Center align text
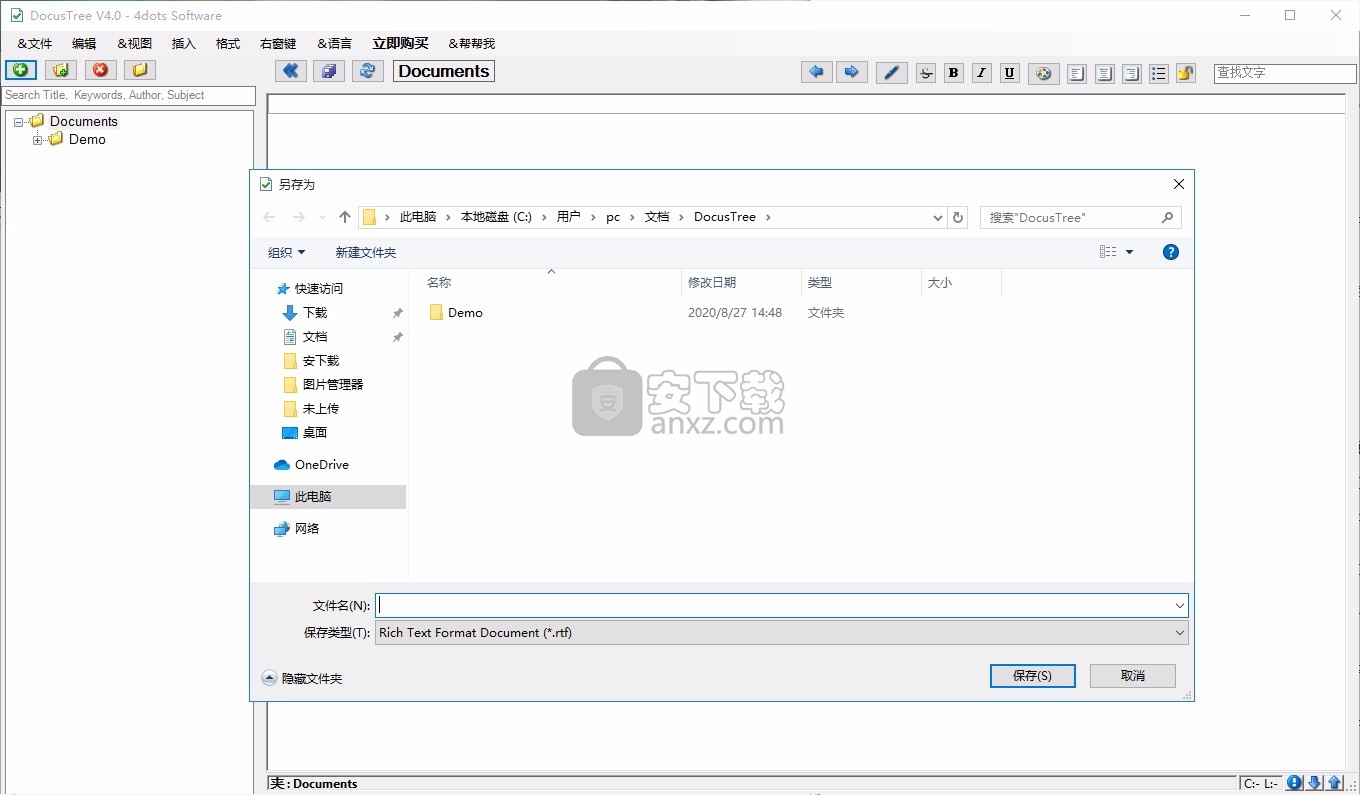This screenshot has height=795, width=1360. (x=1105, y=74)
